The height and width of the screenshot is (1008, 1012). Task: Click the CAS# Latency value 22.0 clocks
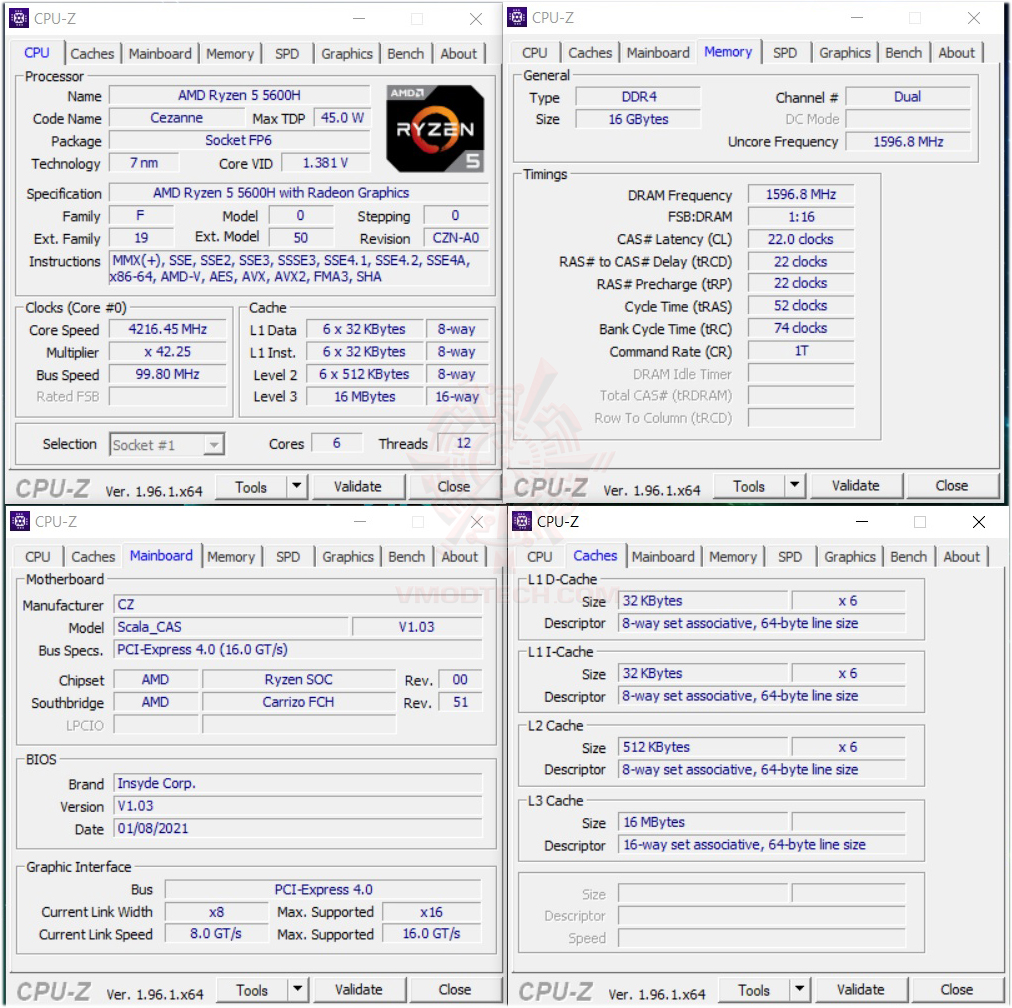801,239
